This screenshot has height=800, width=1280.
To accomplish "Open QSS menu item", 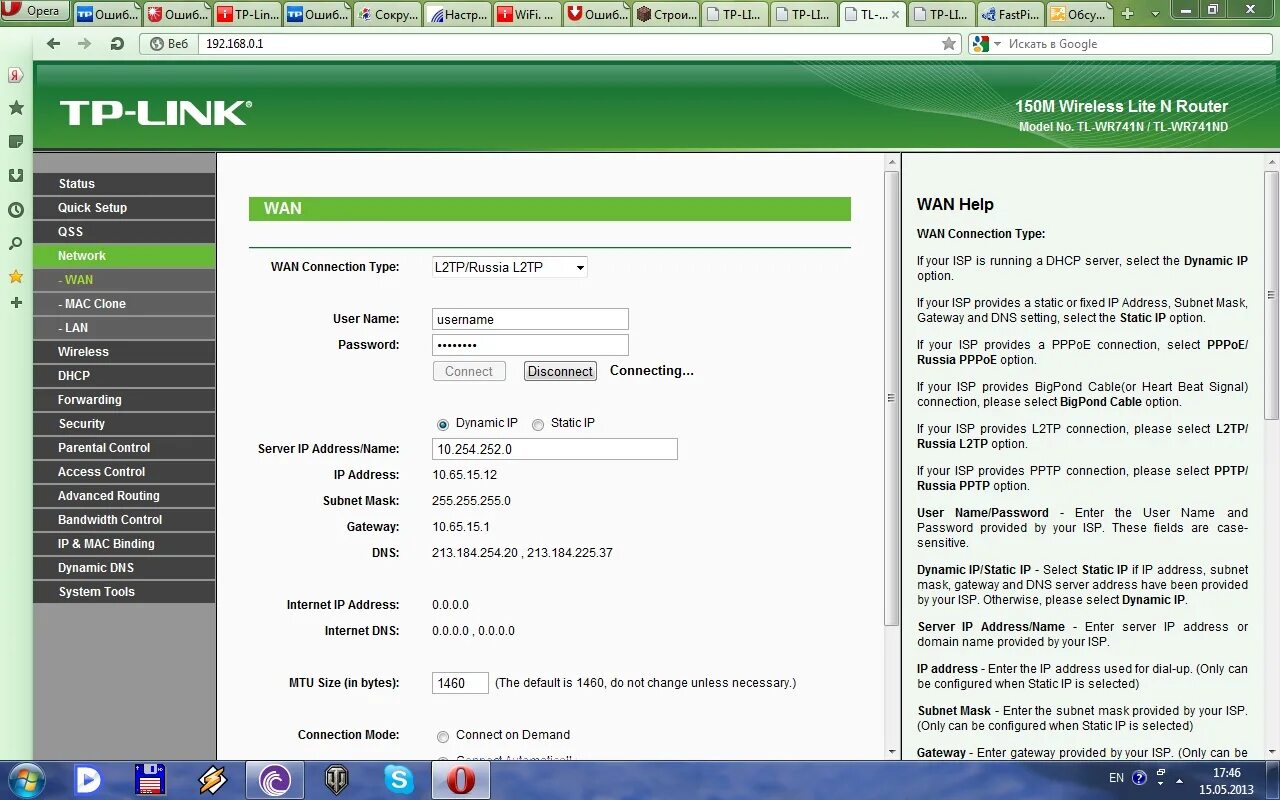I will tap(124, 232).
